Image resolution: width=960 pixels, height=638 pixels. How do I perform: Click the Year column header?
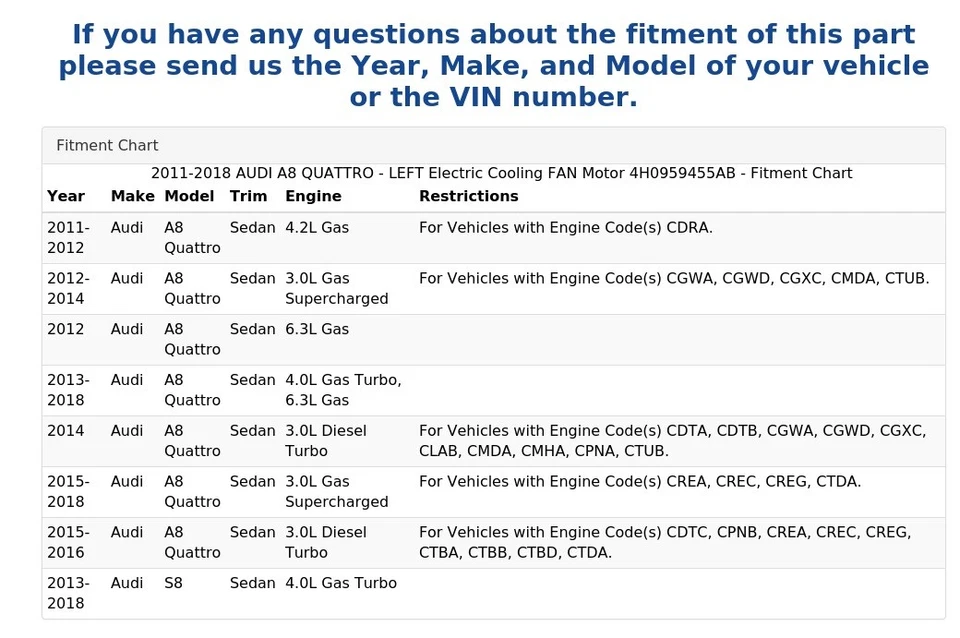pos(66,196)
